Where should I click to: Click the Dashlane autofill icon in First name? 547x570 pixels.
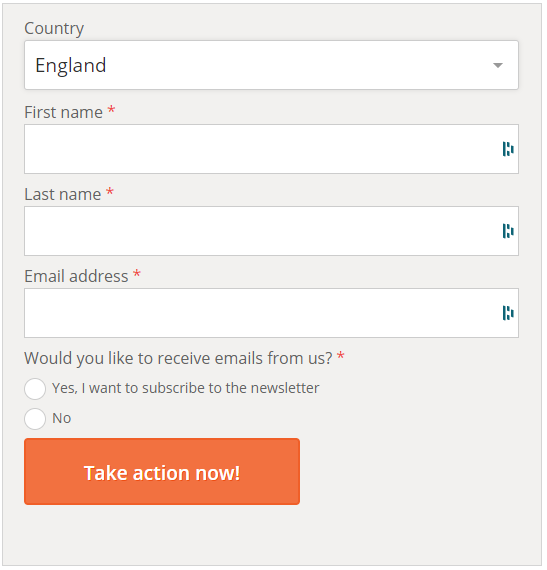[508, 149]
